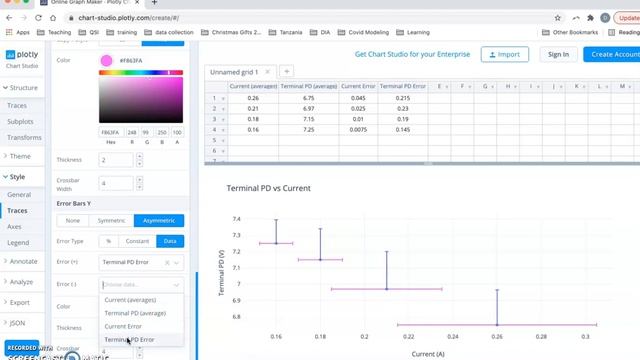Image resolution: width=640 pixels, height=360 pixels.
Task: Clear the Error (+) Terminal PD Error selection
Action: [167, 262]
